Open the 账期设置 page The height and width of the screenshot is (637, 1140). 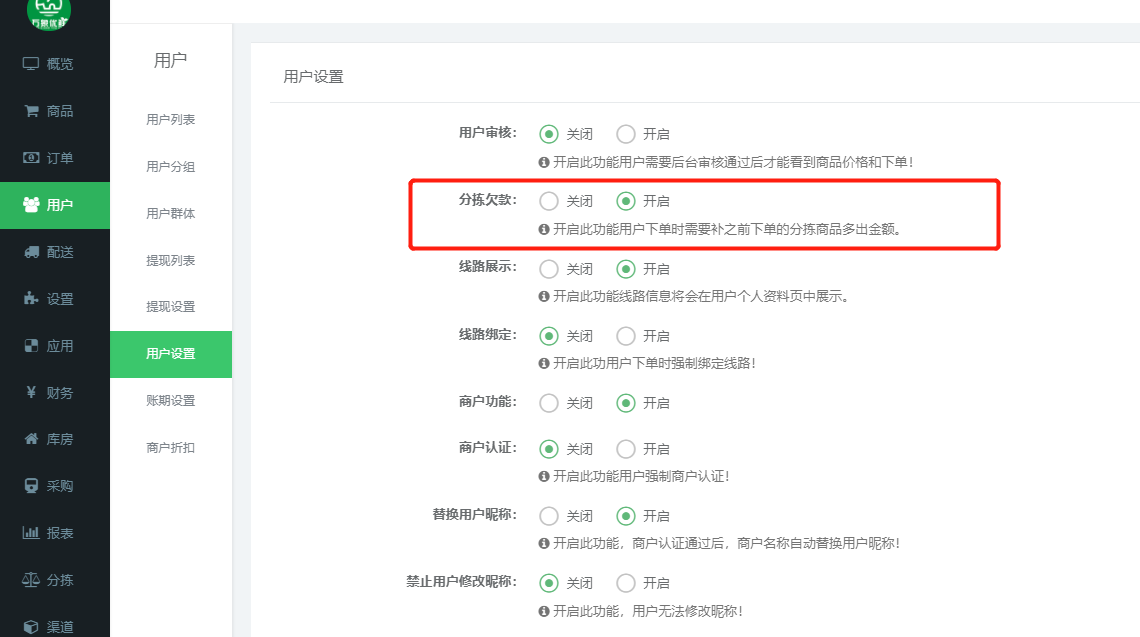click(171, 401)
